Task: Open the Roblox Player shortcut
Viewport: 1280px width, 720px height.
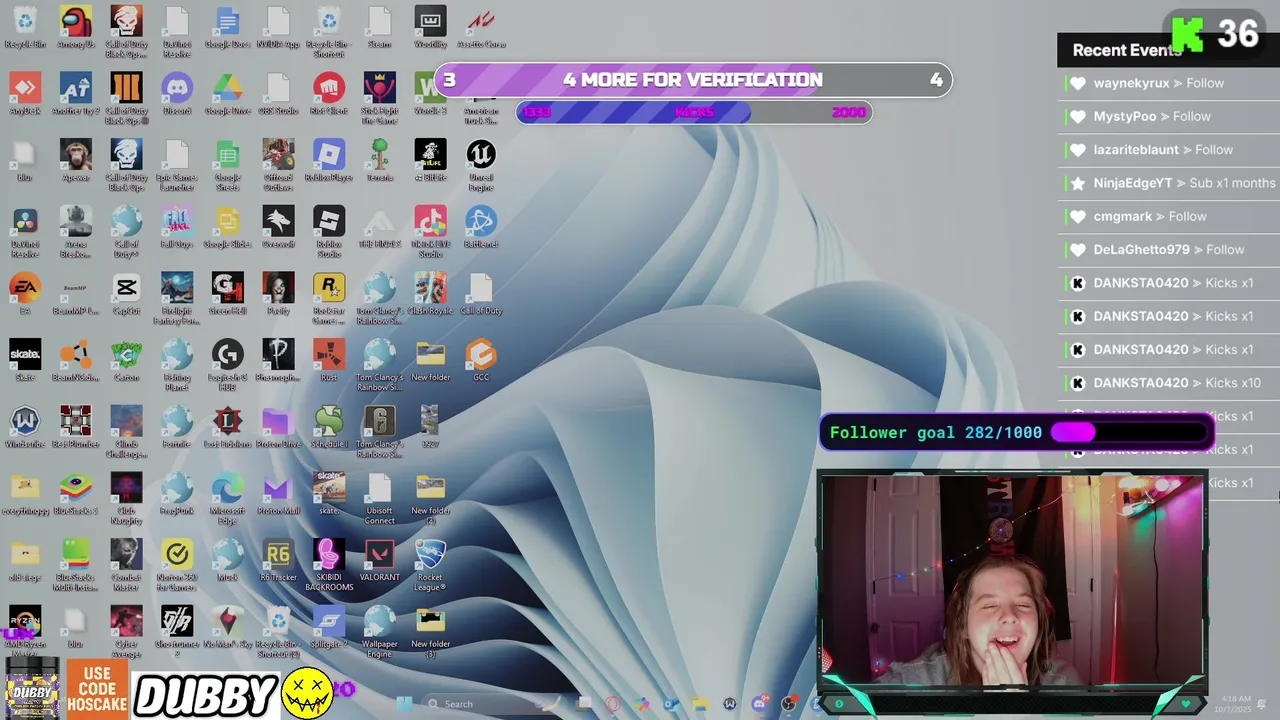Action: tap(329, 161)
